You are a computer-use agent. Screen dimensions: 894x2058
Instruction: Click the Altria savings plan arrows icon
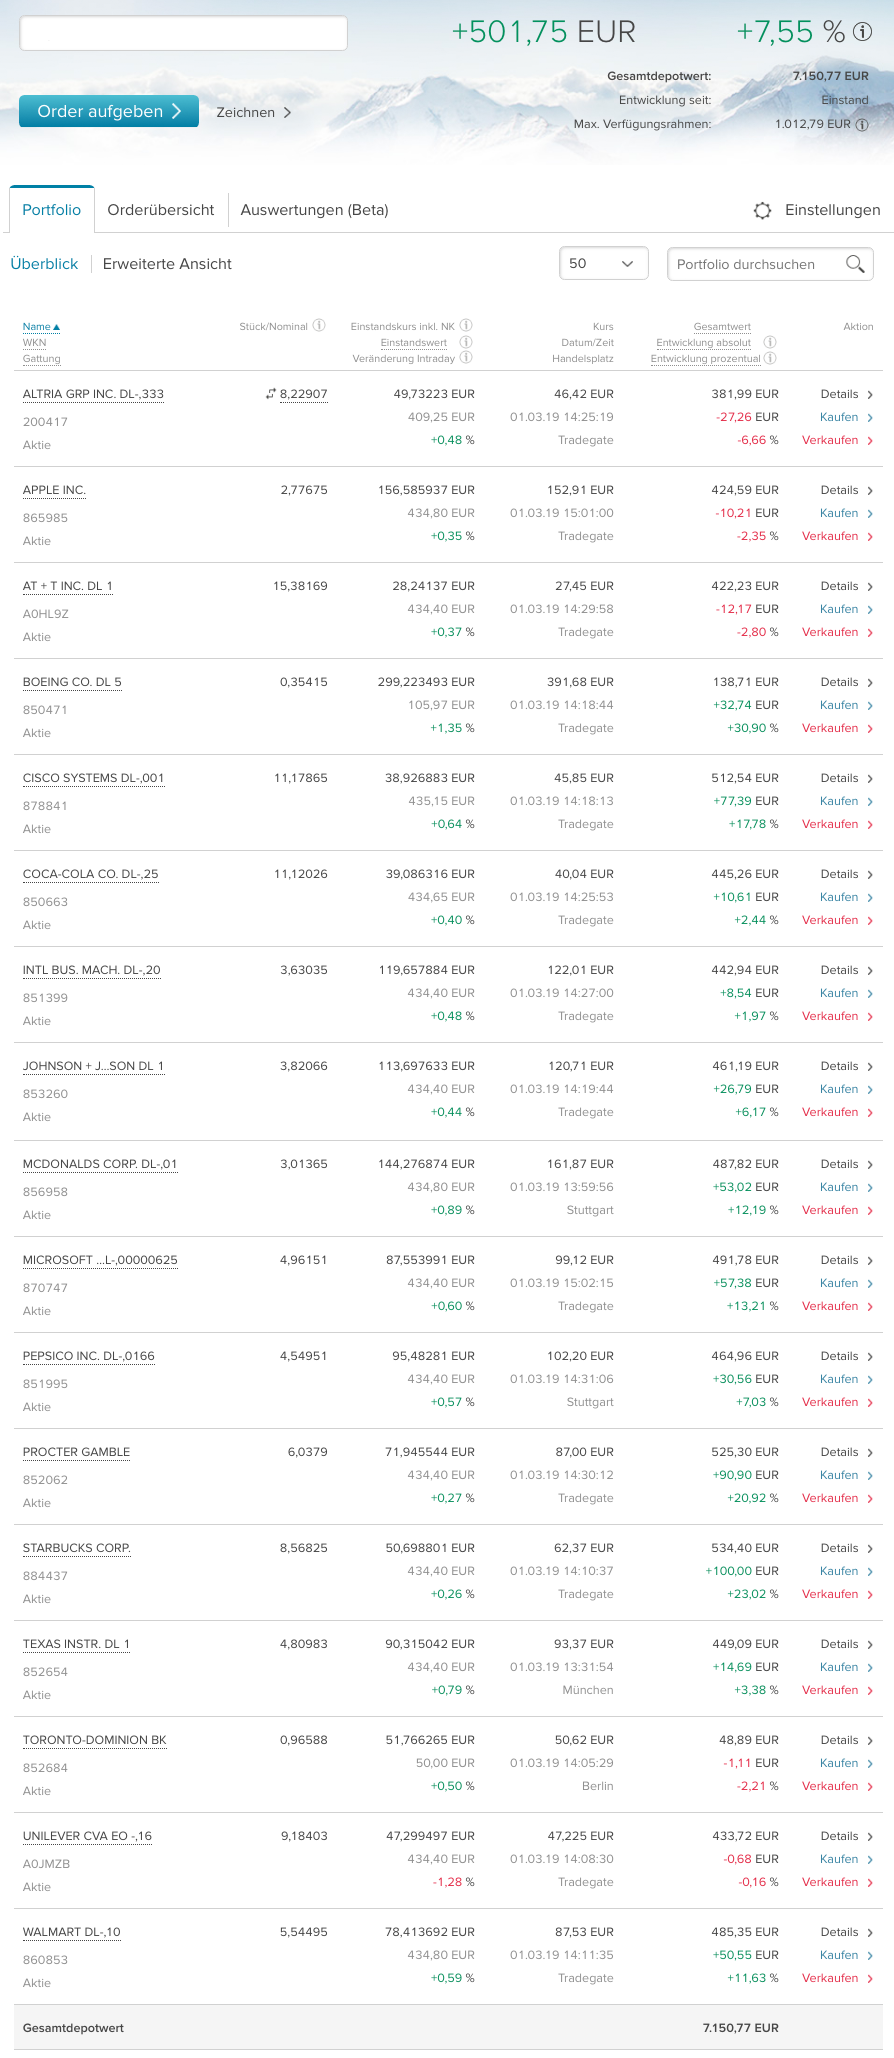coord(270,394)
